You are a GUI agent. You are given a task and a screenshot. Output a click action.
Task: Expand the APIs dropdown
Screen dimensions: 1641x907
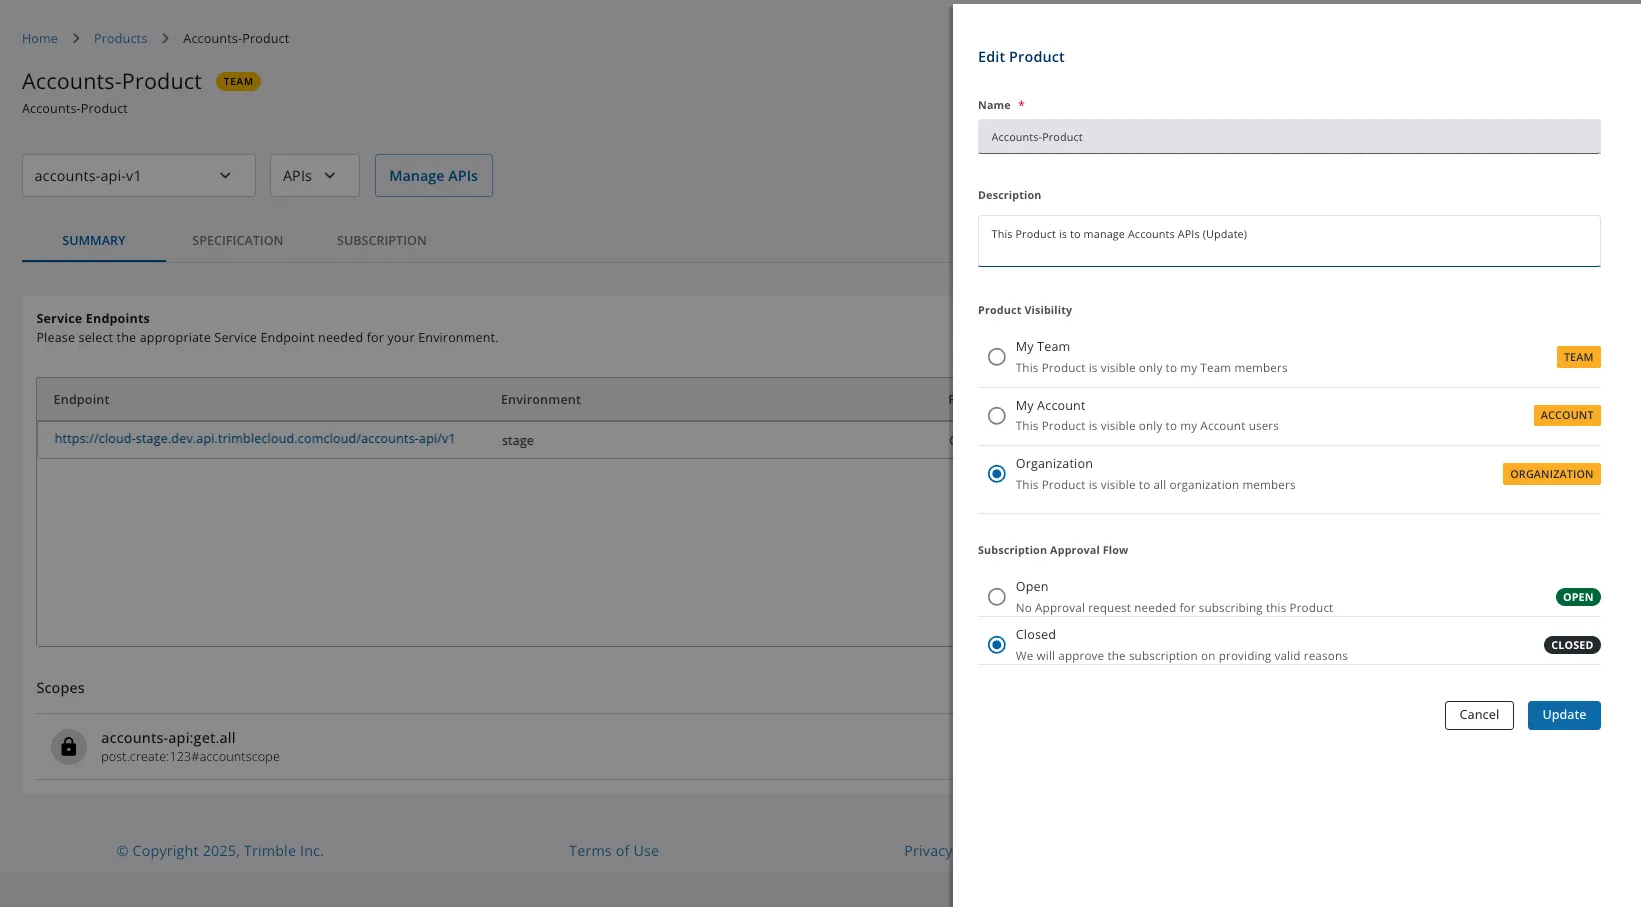click(314, 176)
